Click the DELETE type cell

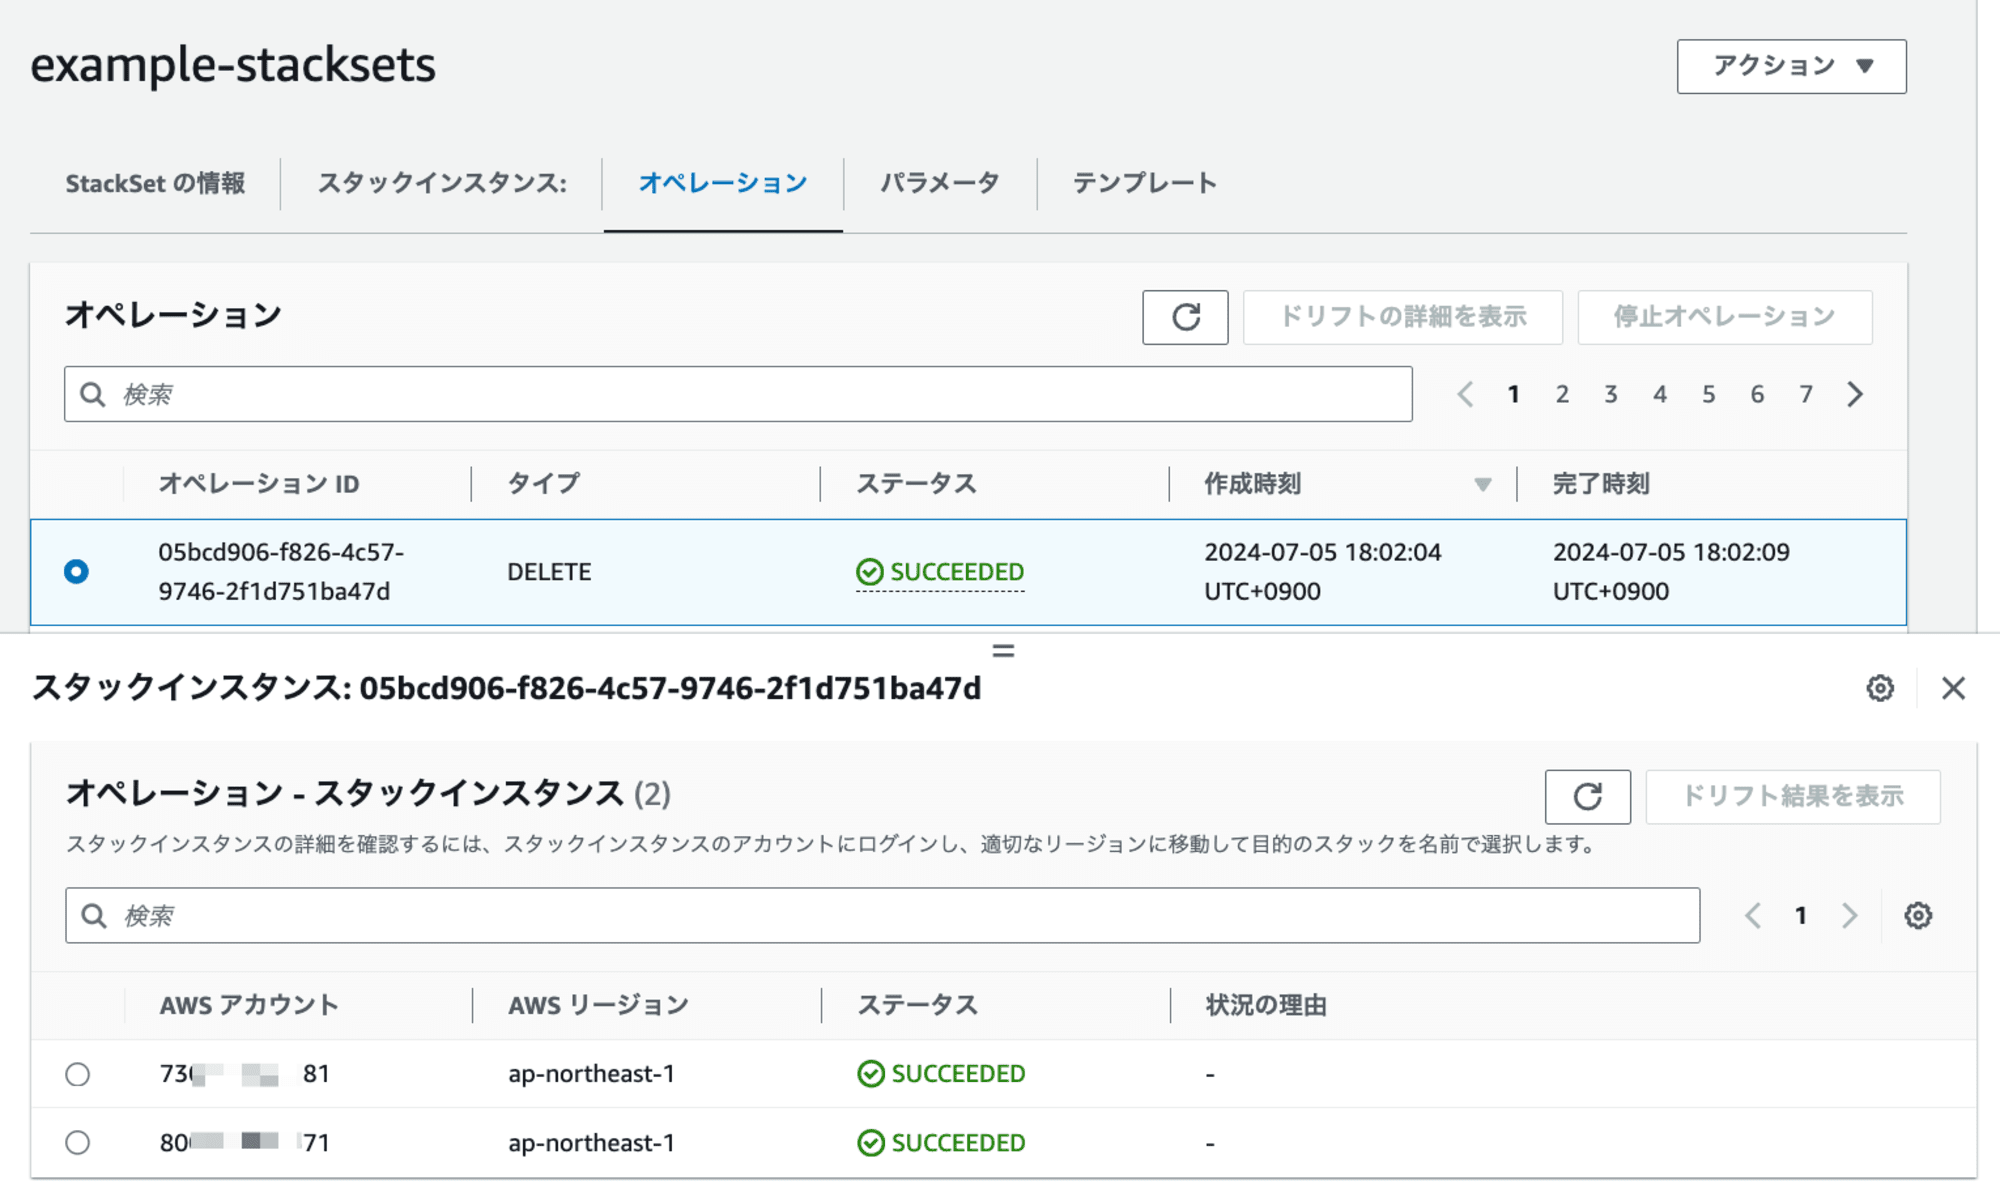coord(549,572)
